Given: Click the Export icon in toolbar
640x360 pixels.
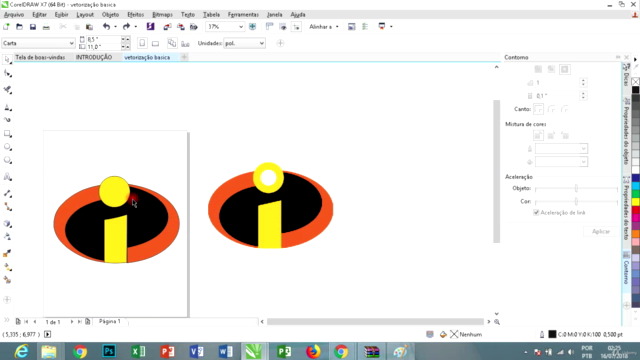Looking at the screenshot, I should (x=181, y=27).
